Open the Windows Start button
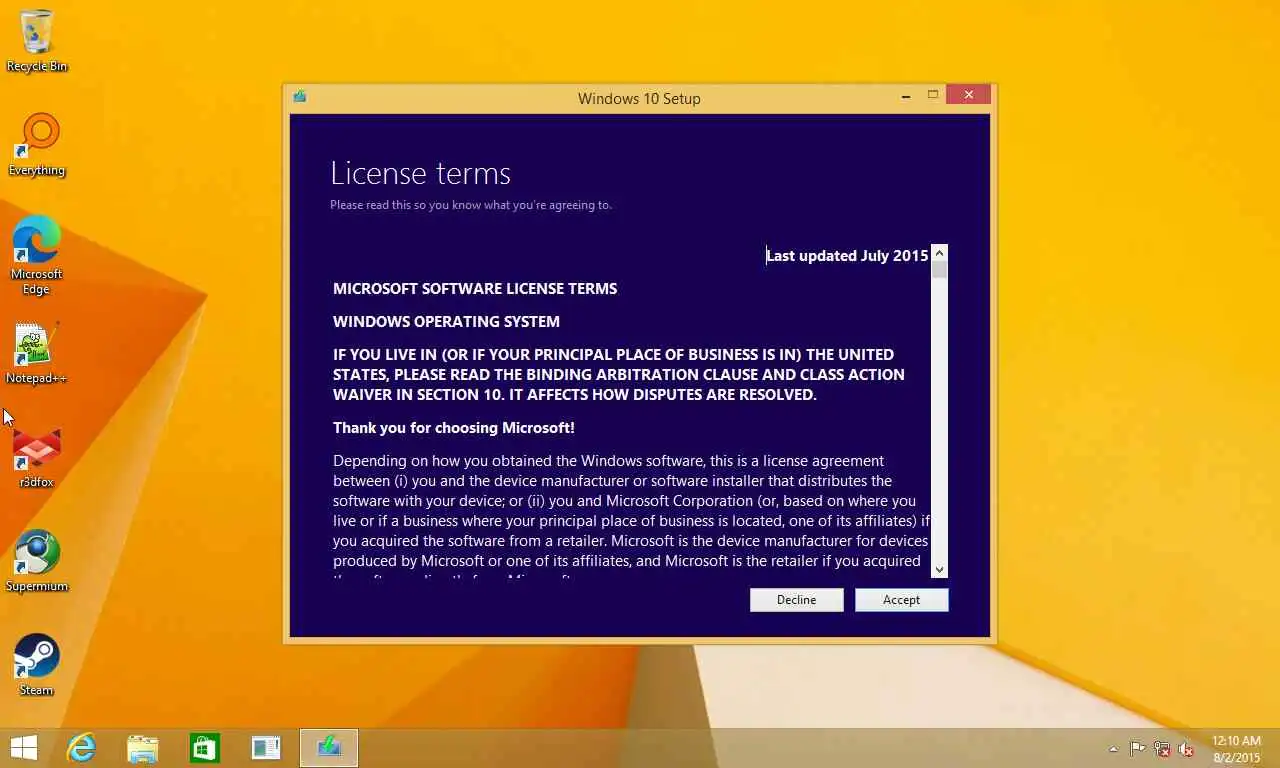 click(x=23, y=748)
